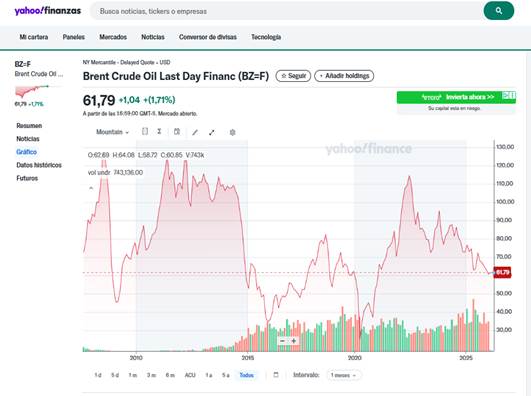Click the search input field
531x396 pixels.
(x=286, y=11)
